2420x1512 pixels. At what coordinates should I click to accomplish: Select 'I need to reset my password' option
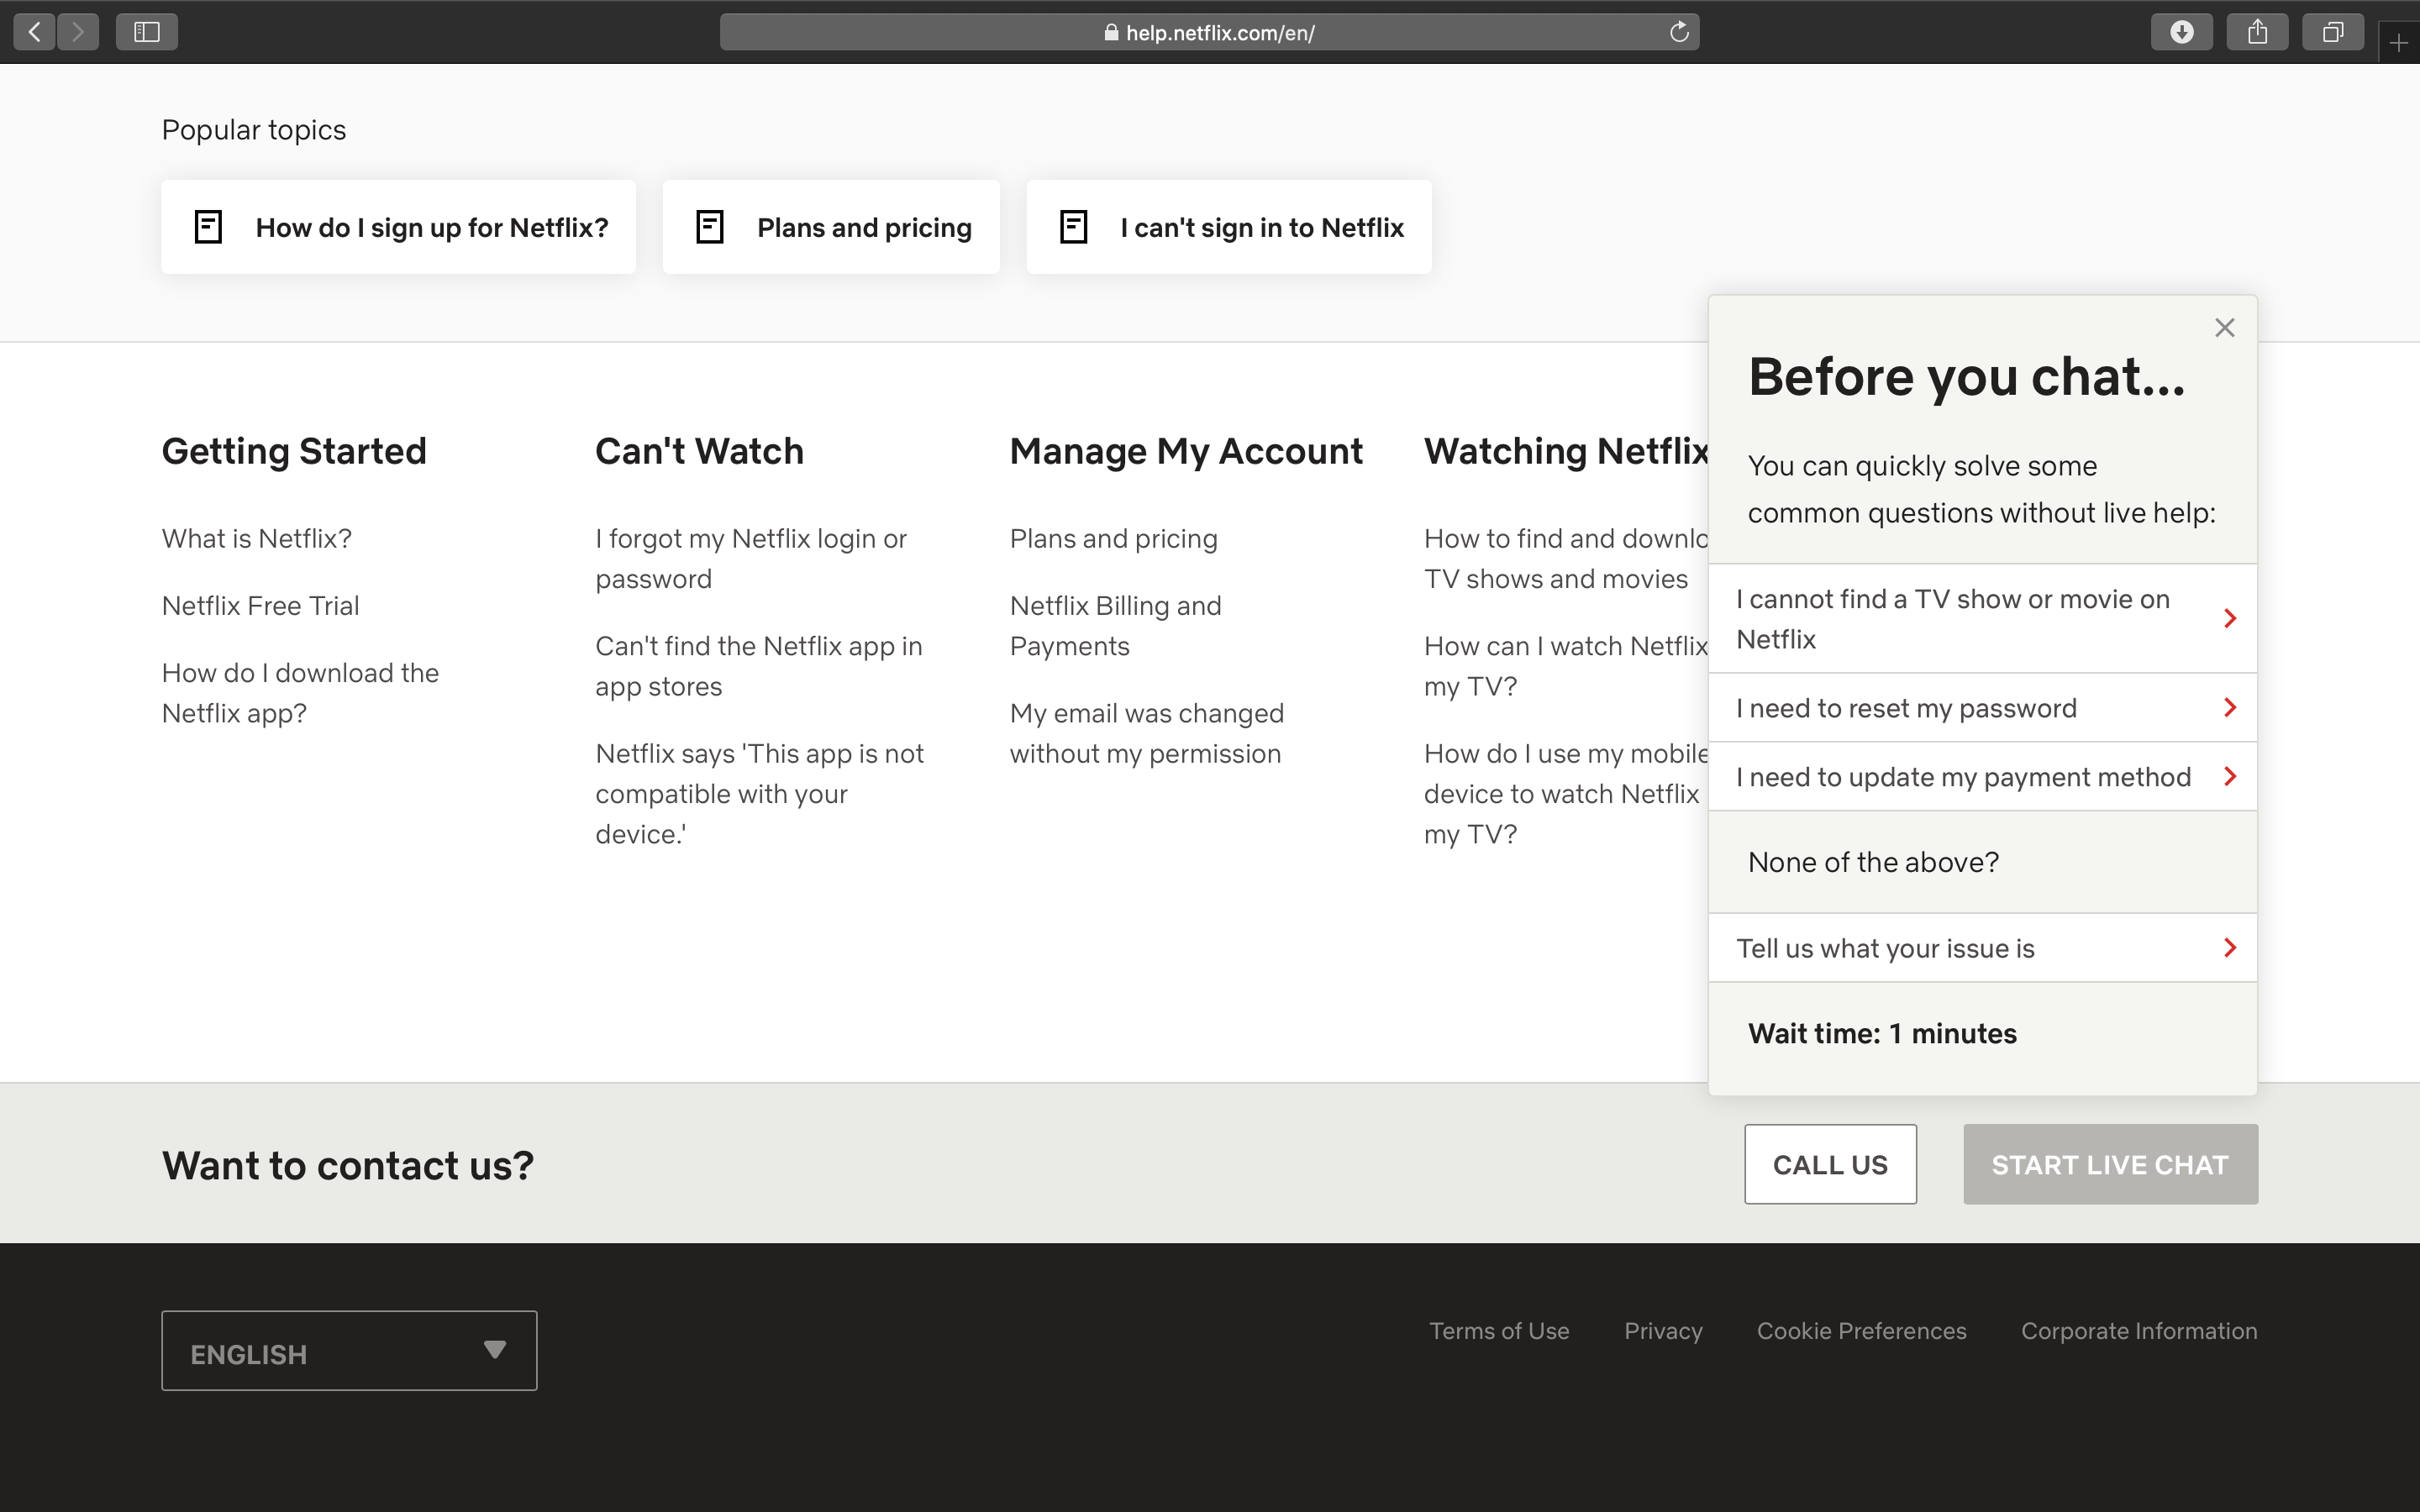point(1982,708)
